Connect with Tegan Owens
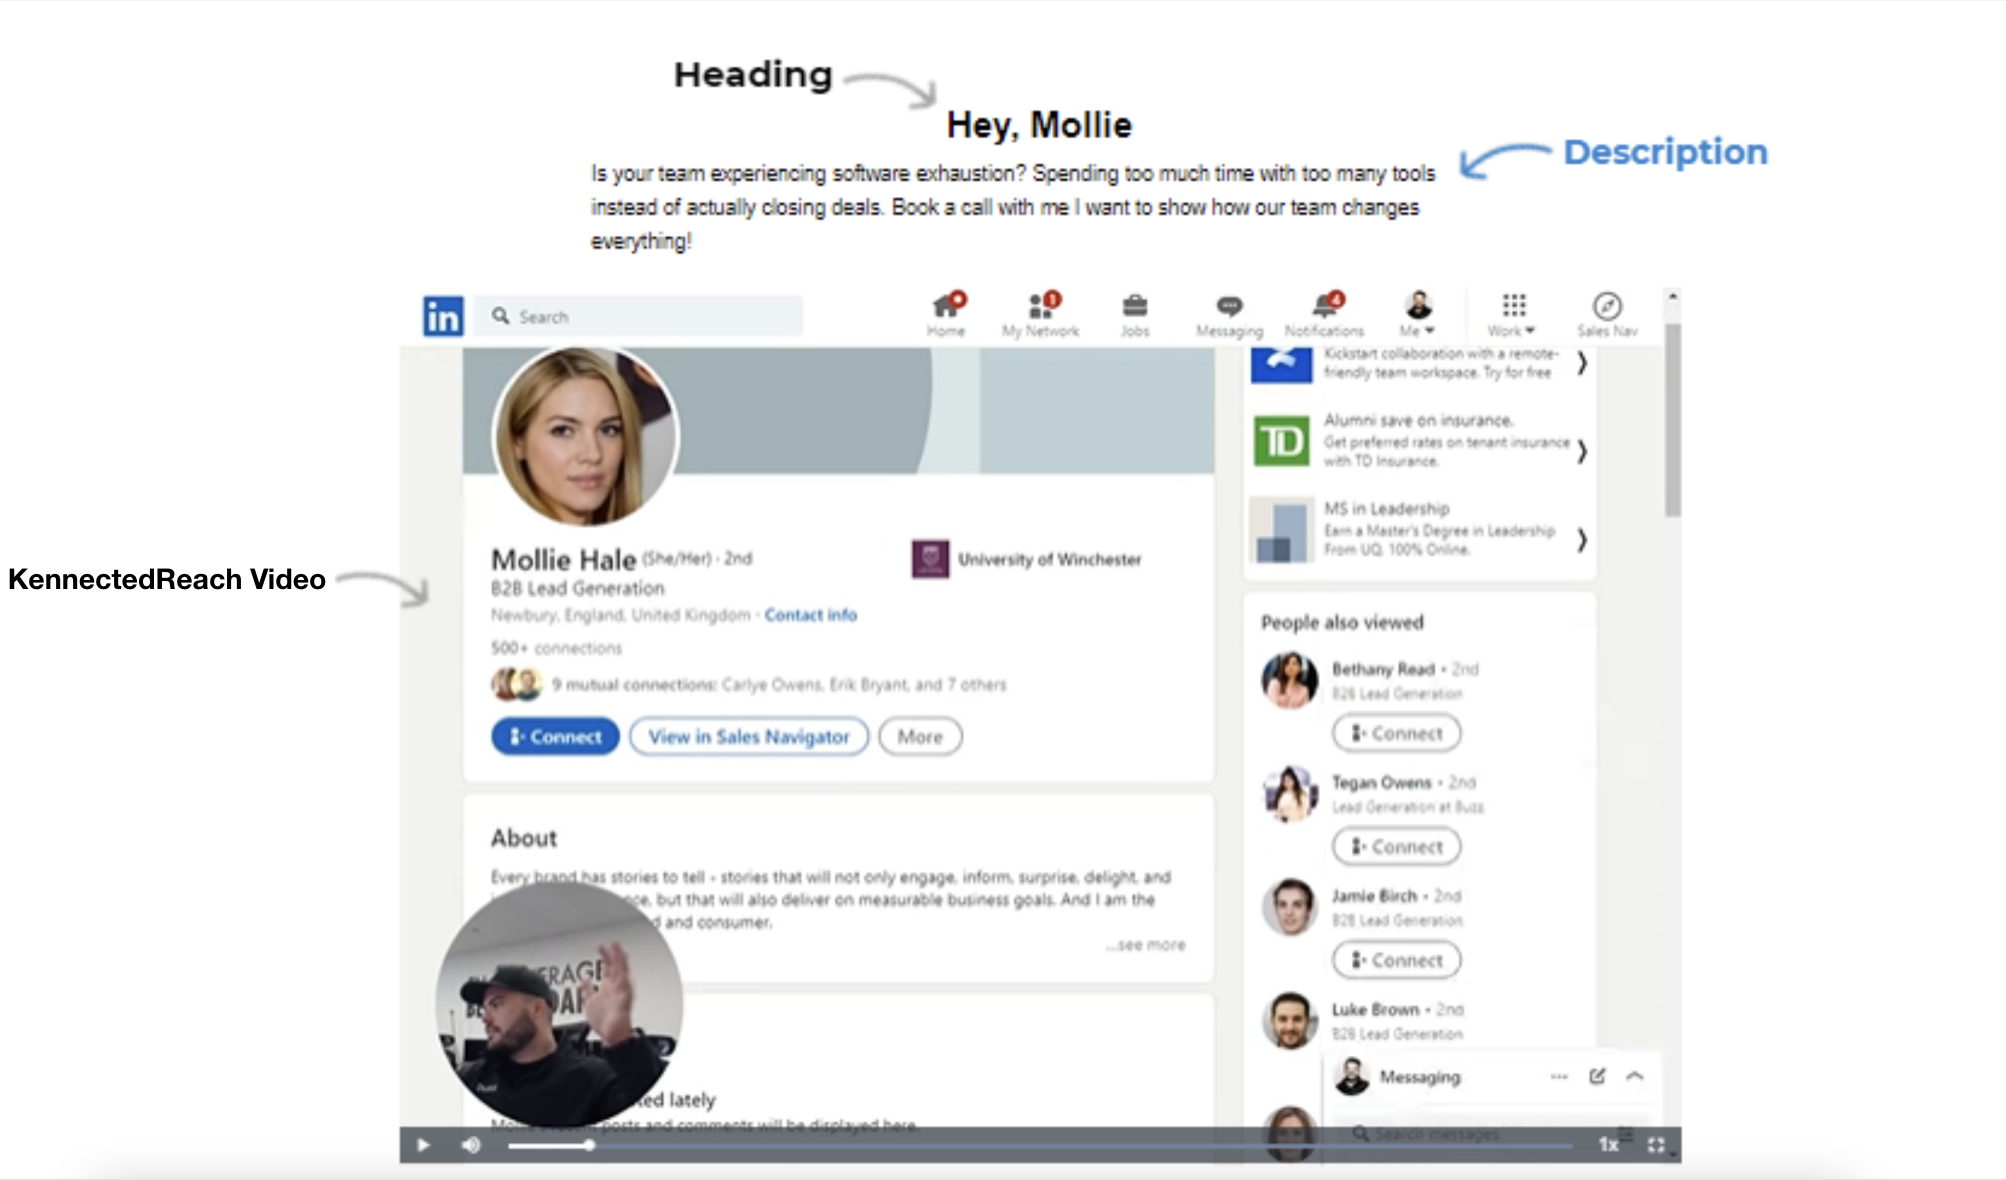This screenshot has height=1180, width=2006. click(x=1396, y=847)
